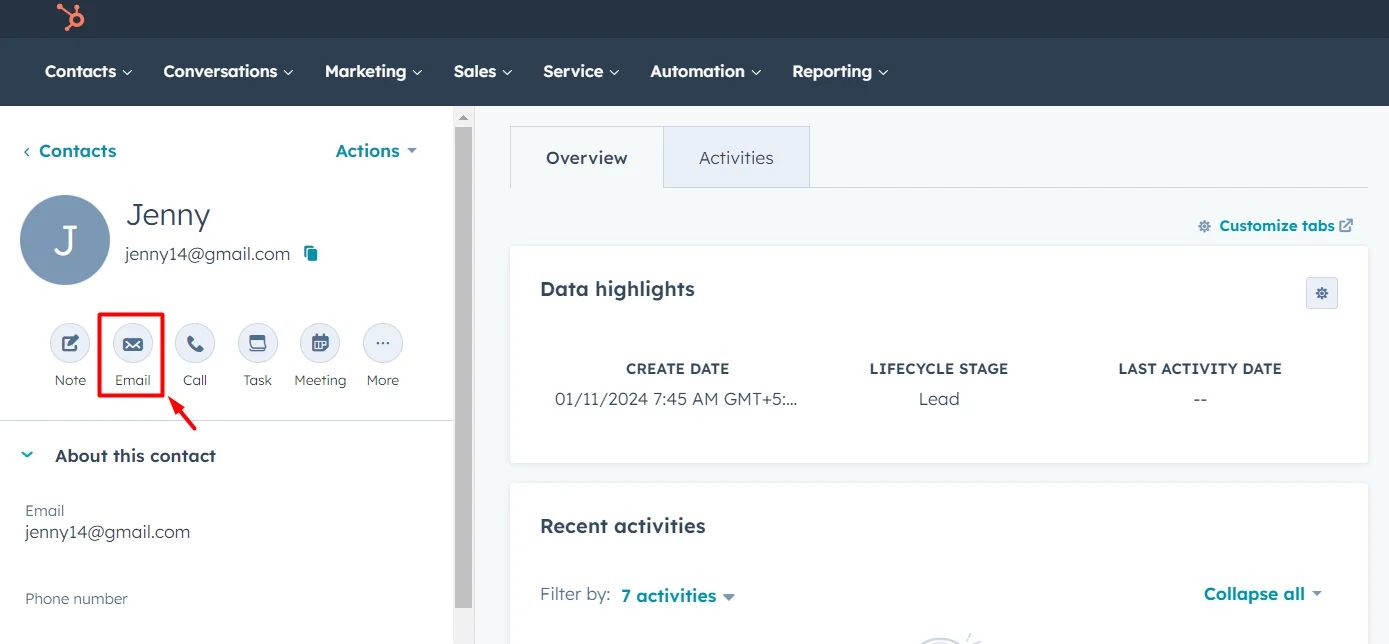Viewport: 1389px width, 644px height.
Task: Open Customize tabs in a new window
Action: [1275, 225]
